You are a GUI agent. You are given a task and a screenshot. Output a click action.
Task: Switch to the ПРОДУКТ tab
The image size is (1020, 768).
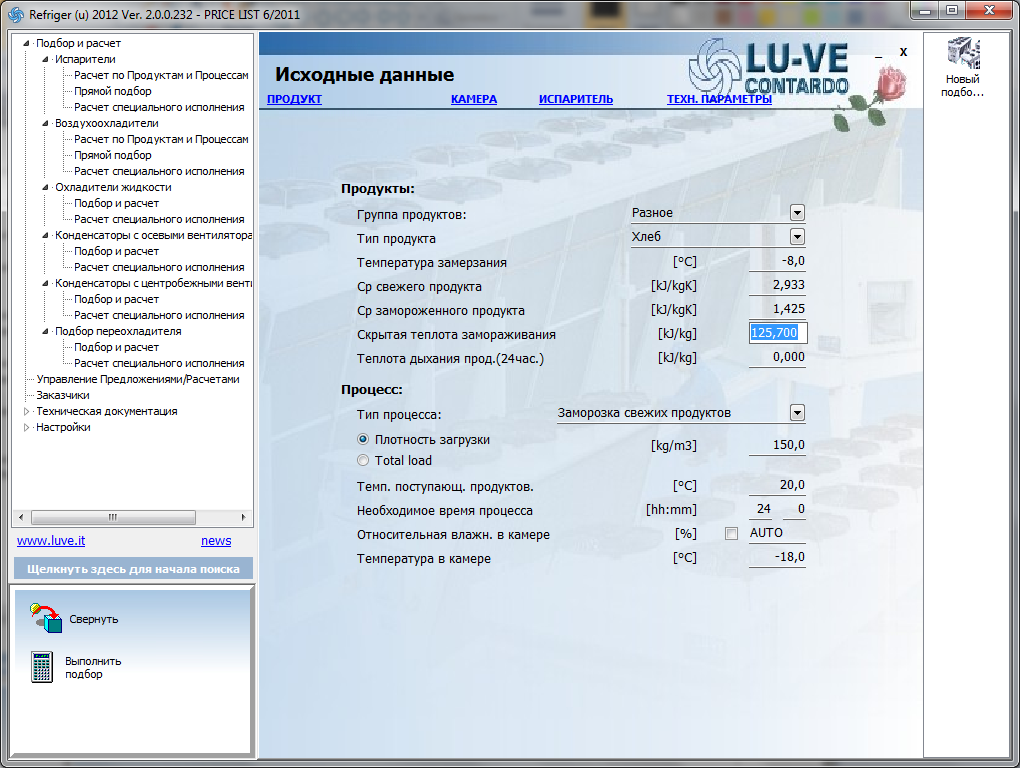(294, 99)
